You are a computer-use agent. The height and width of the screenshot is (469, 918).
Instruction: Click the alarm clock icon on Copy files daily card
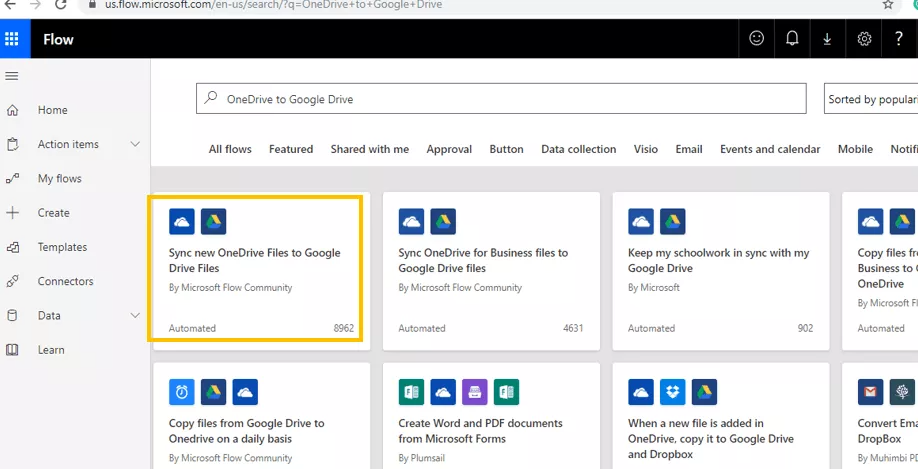coord(181,392)
